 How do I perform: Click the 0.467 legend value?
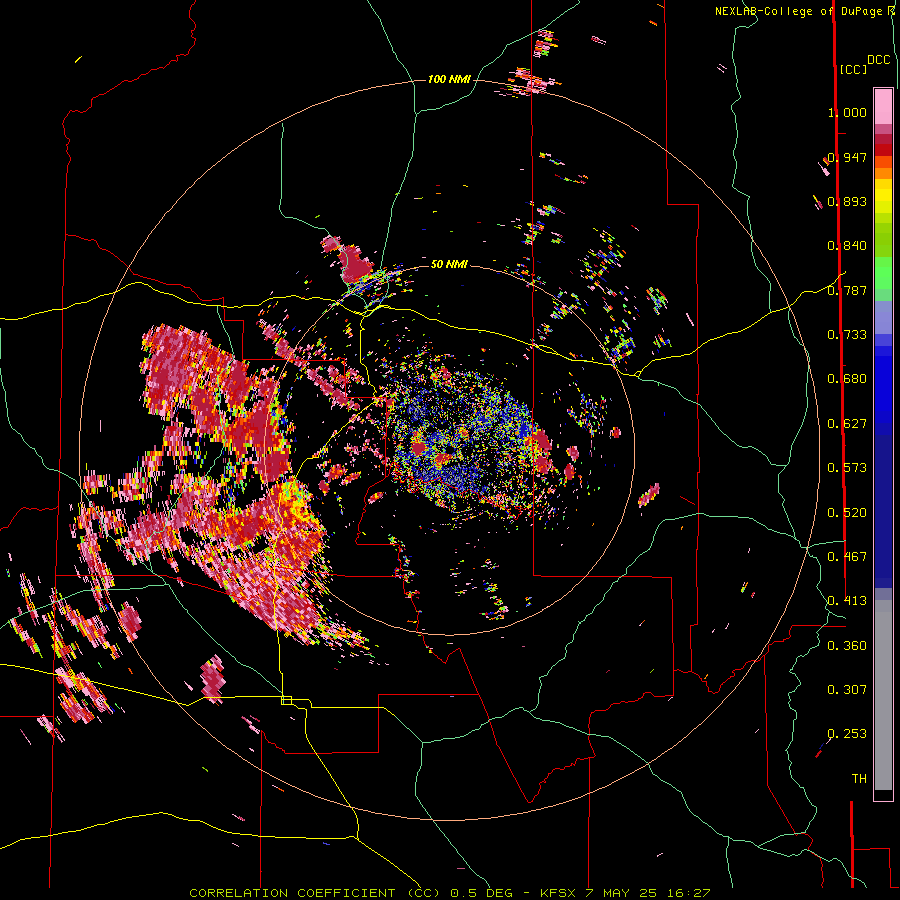[847, 557]
